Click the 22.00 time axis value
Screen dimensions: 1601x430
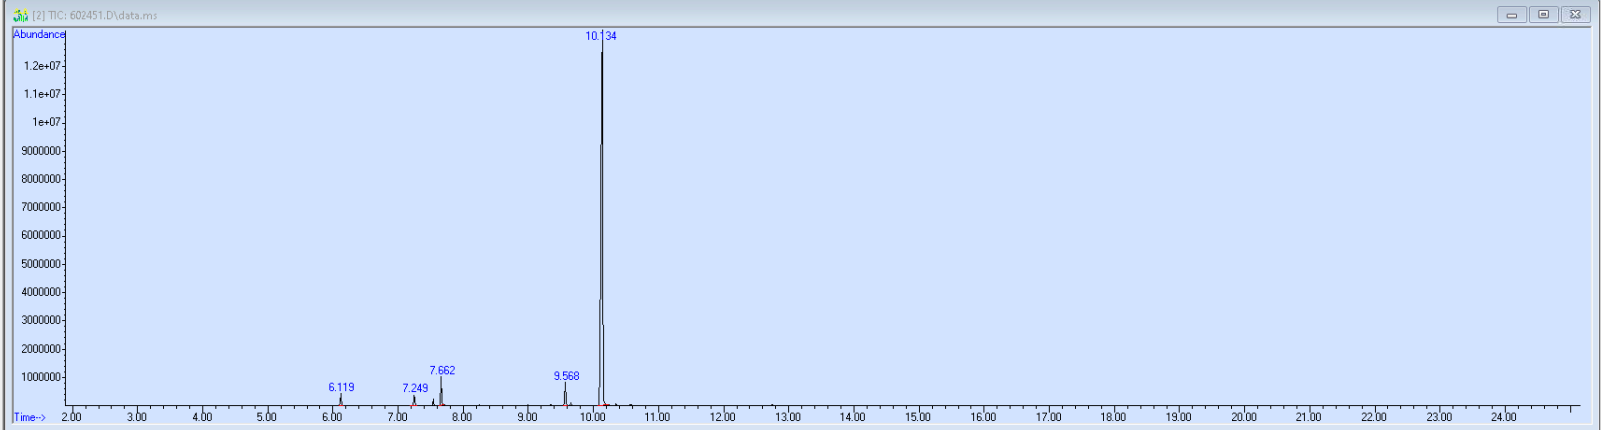(x=1374, y=417)
